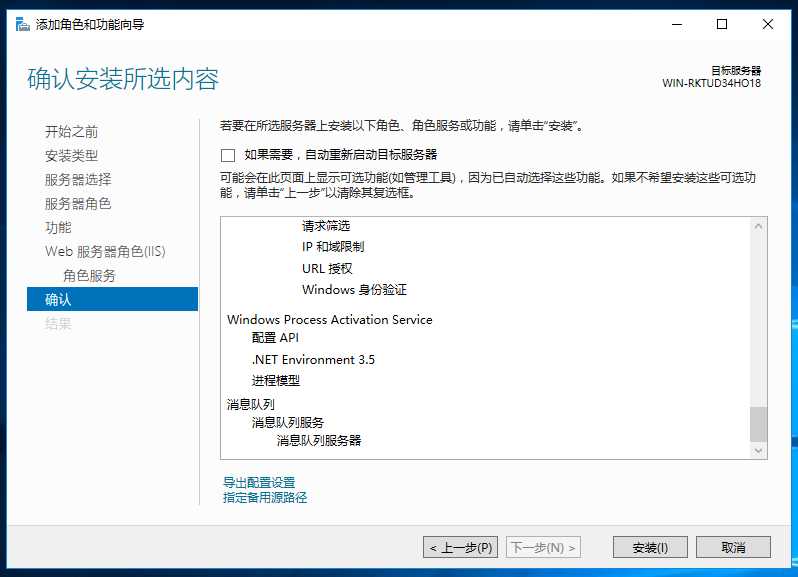This screenshot has width=798, height=577.
Task: Select the 进程模型 entry
Action: (275, 381)
